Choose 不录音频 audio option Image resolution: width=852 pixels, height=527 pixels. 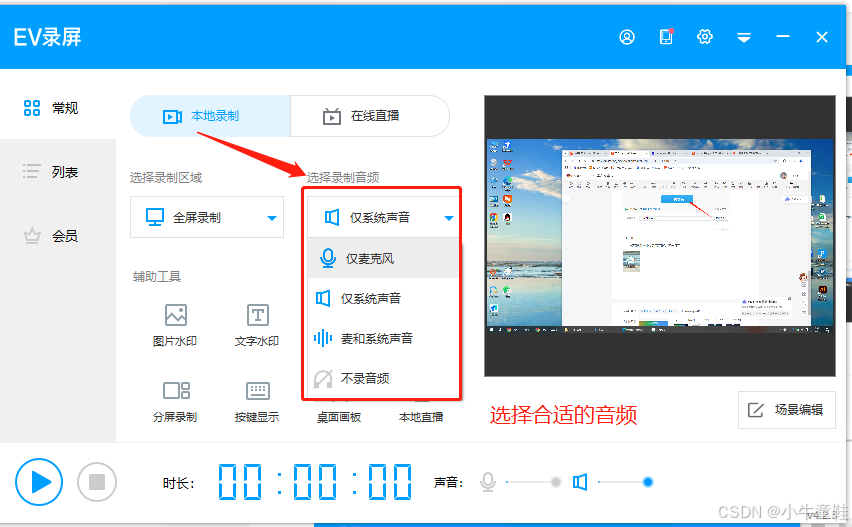pos(383,378)
